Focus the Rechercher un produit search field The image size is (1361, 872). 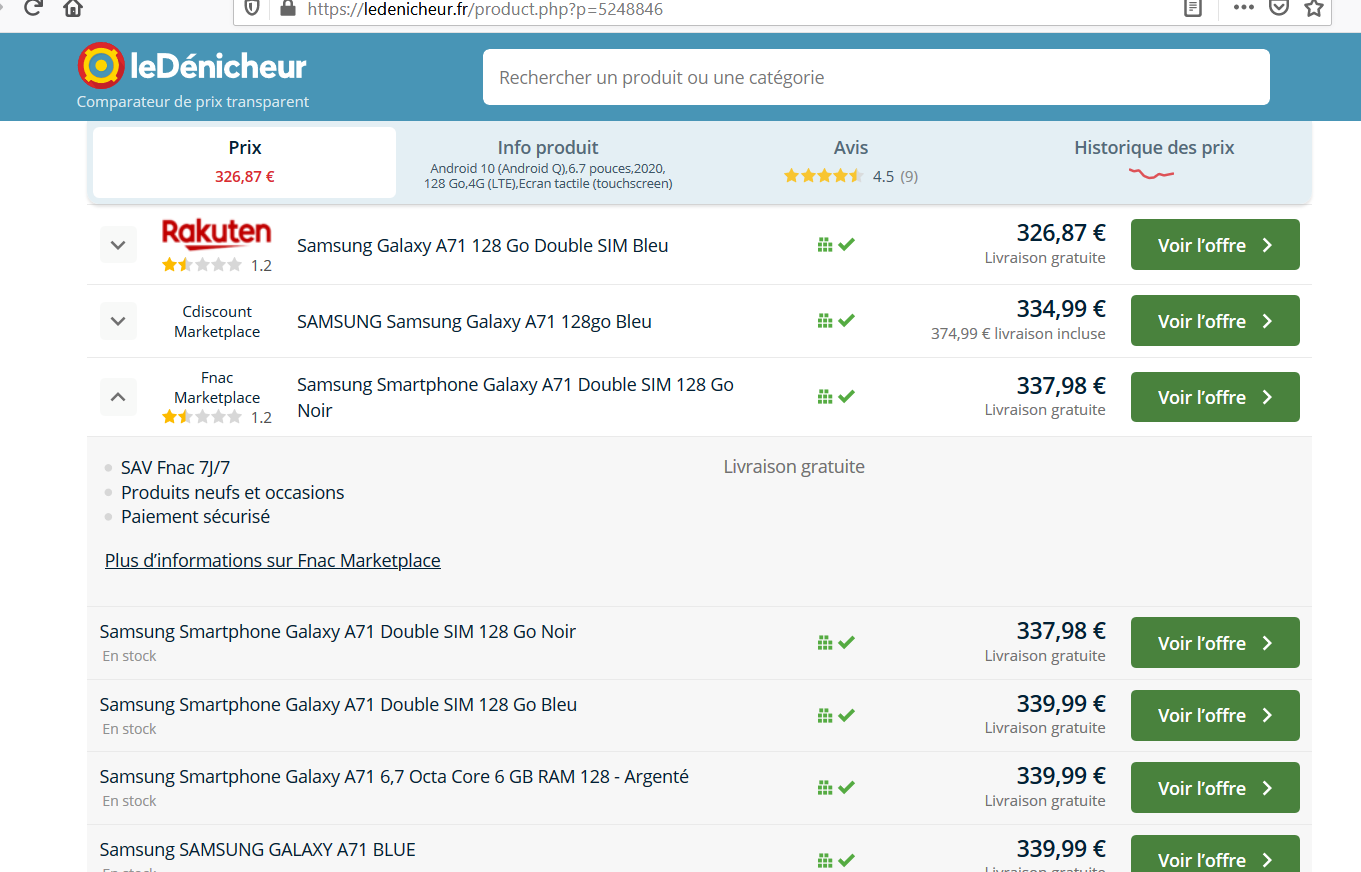pos(876,77)
